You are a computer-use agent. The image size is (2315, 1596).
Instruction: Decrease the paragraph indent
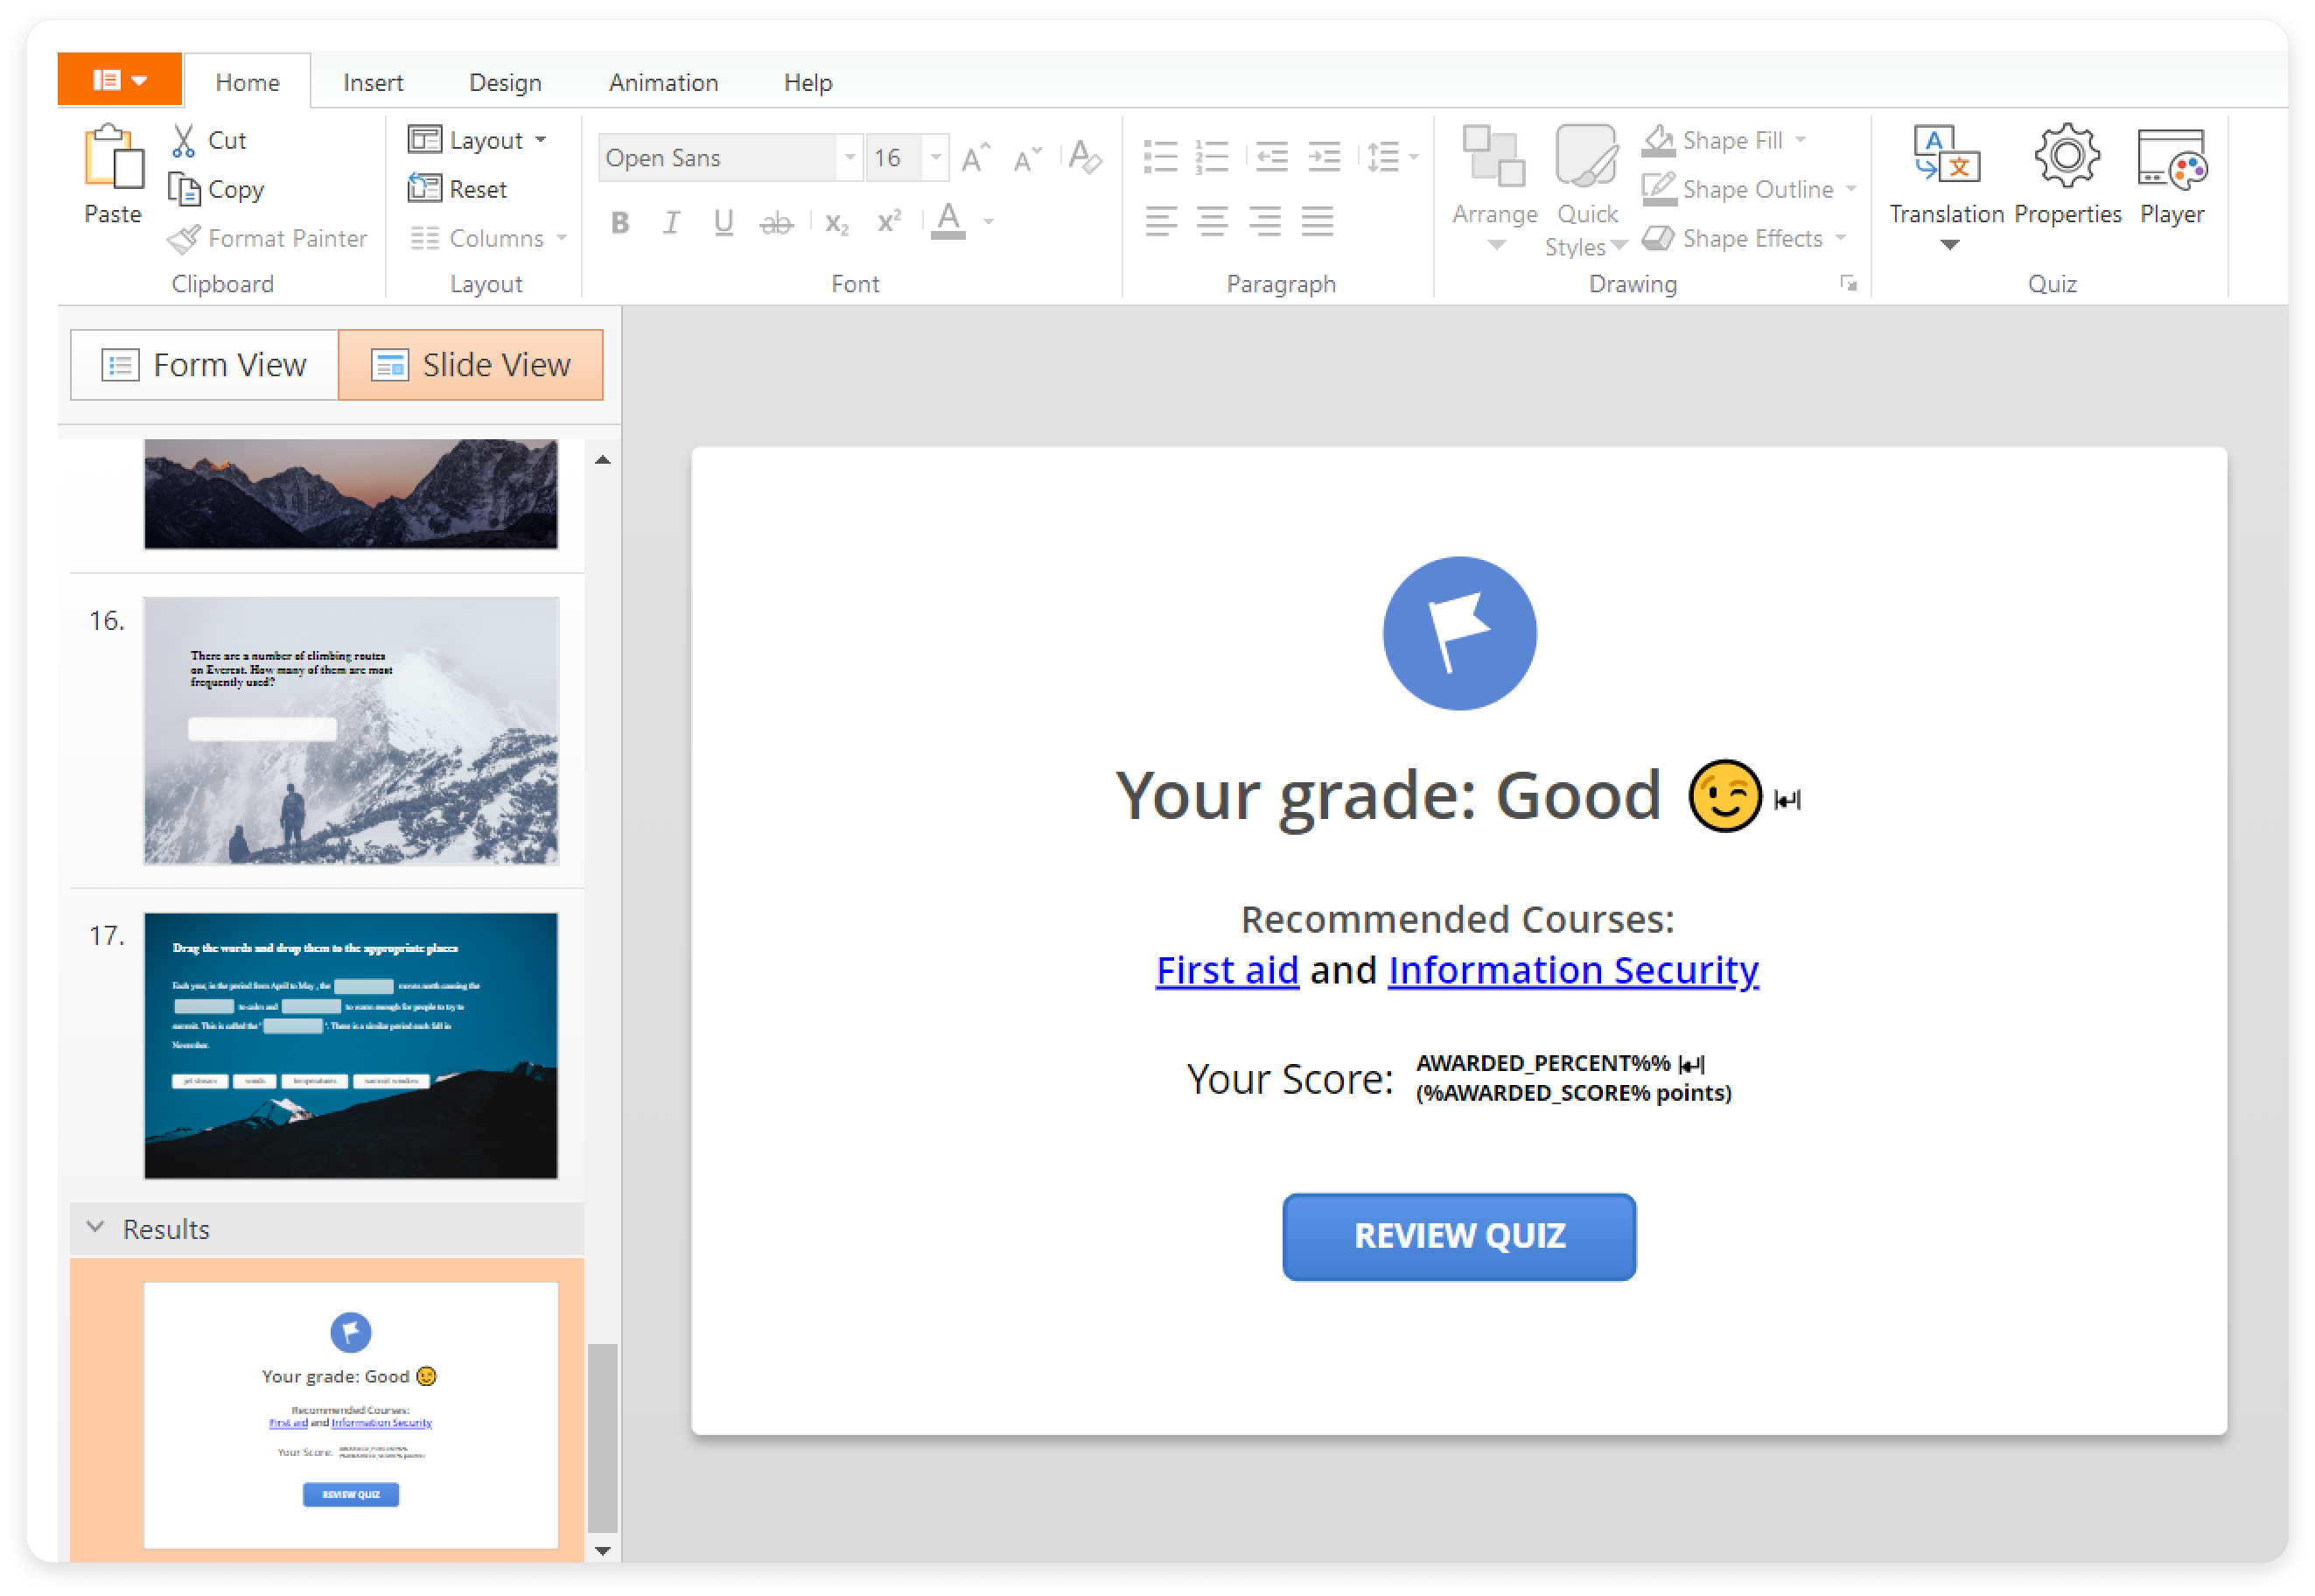[1271, 157]
